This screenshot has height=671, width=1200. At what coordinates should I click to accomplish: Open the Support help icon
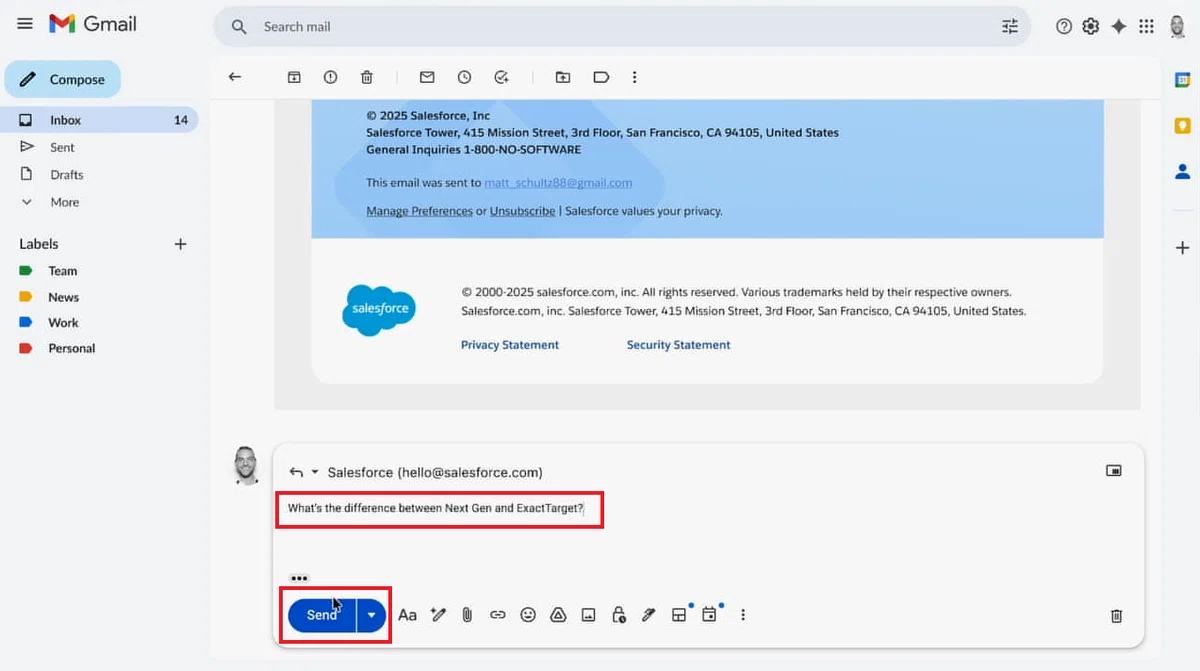[x=1064, y=27]
